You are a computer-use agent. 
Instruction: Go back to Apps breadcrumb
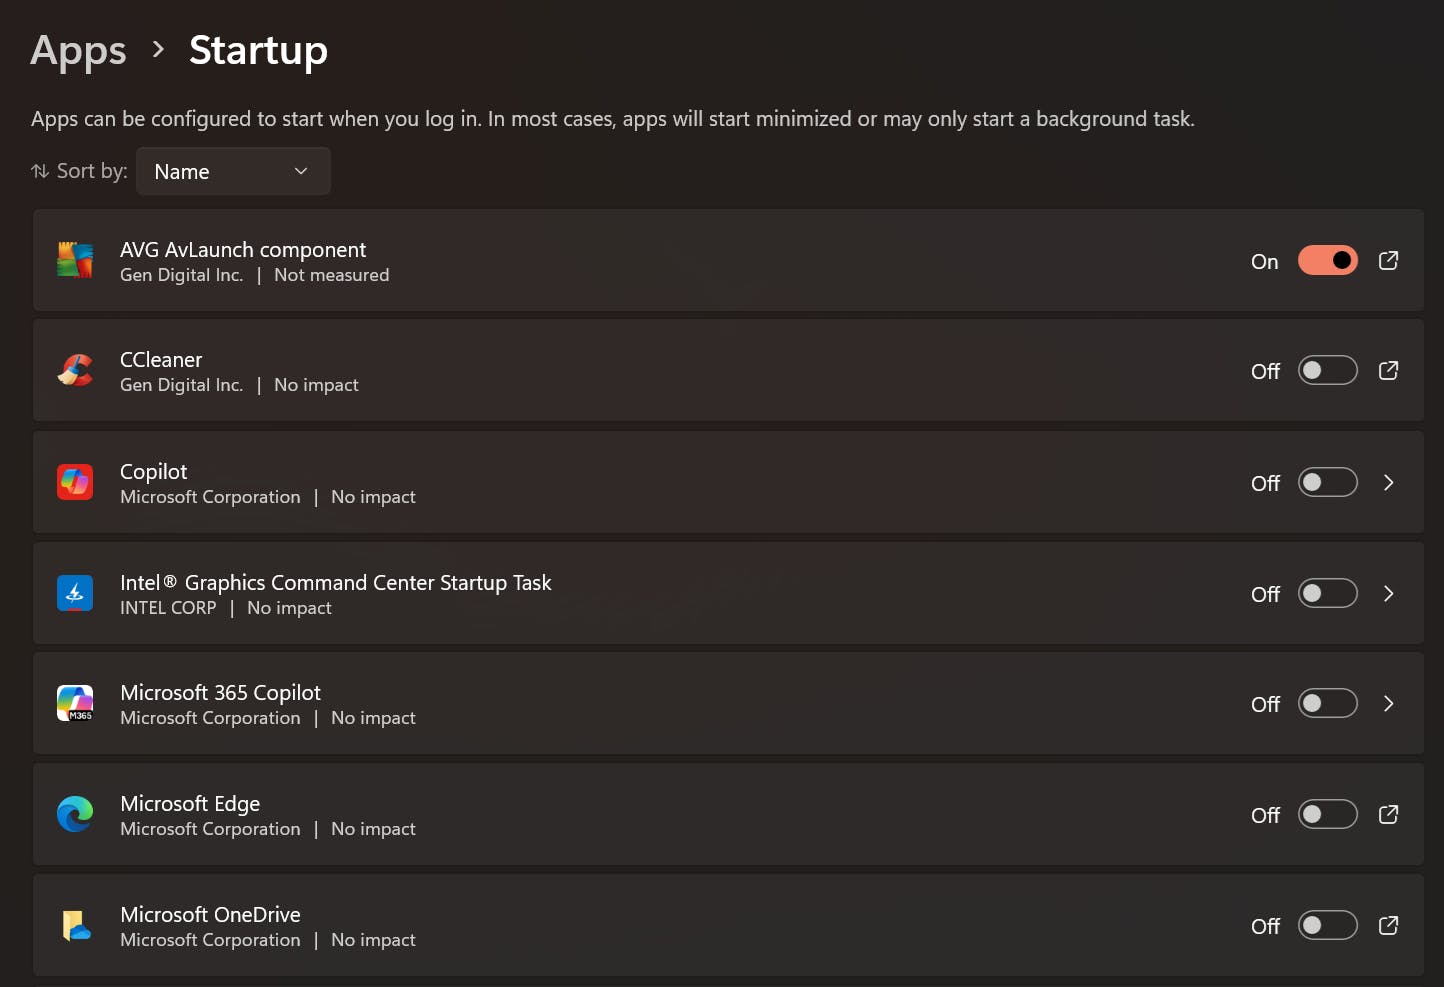pos(78,51)
